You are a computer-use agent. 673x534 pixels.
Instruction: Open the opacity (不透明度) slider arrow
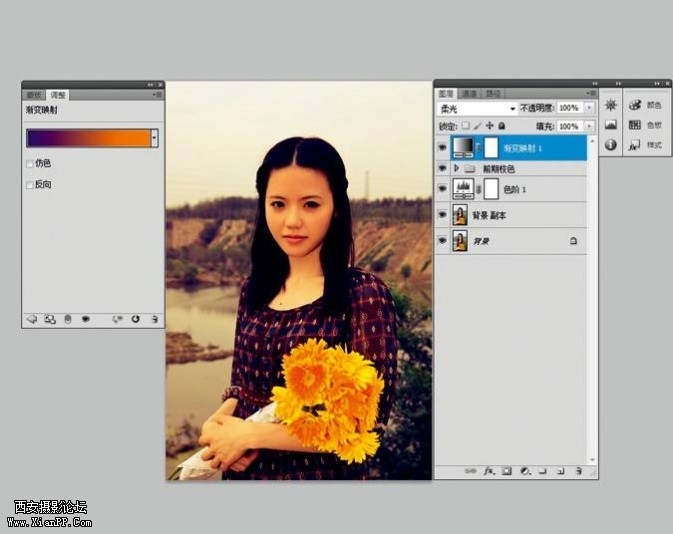[x=589, y=108]
